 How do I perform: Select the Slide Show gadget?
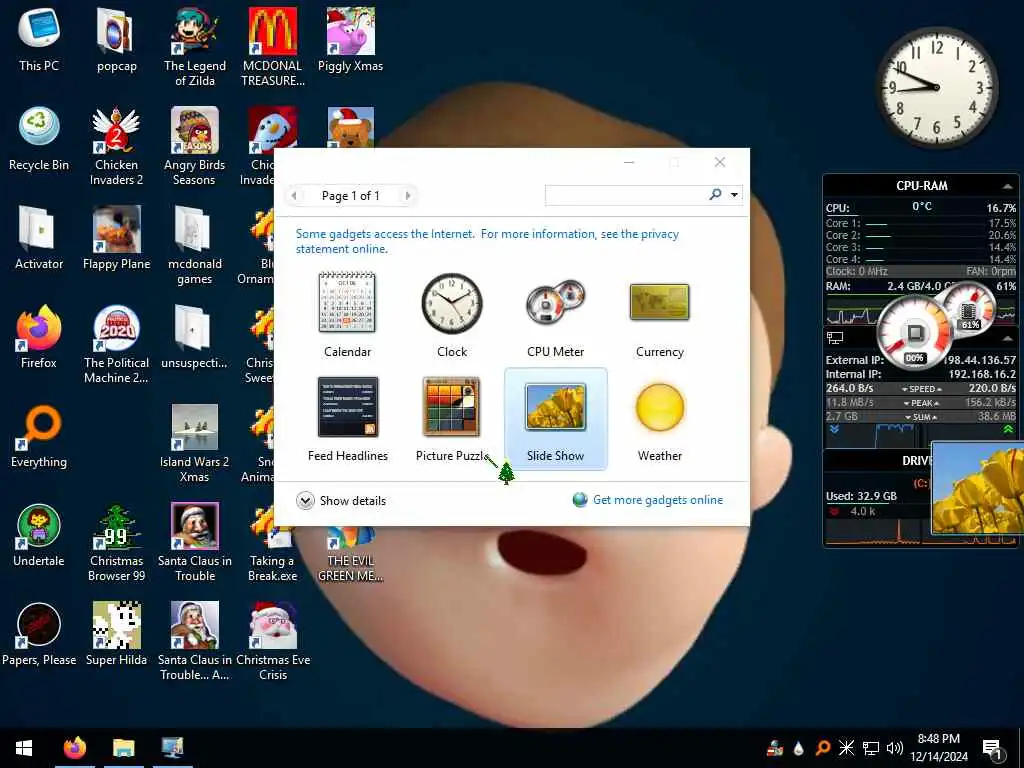[x=556, y=419]
